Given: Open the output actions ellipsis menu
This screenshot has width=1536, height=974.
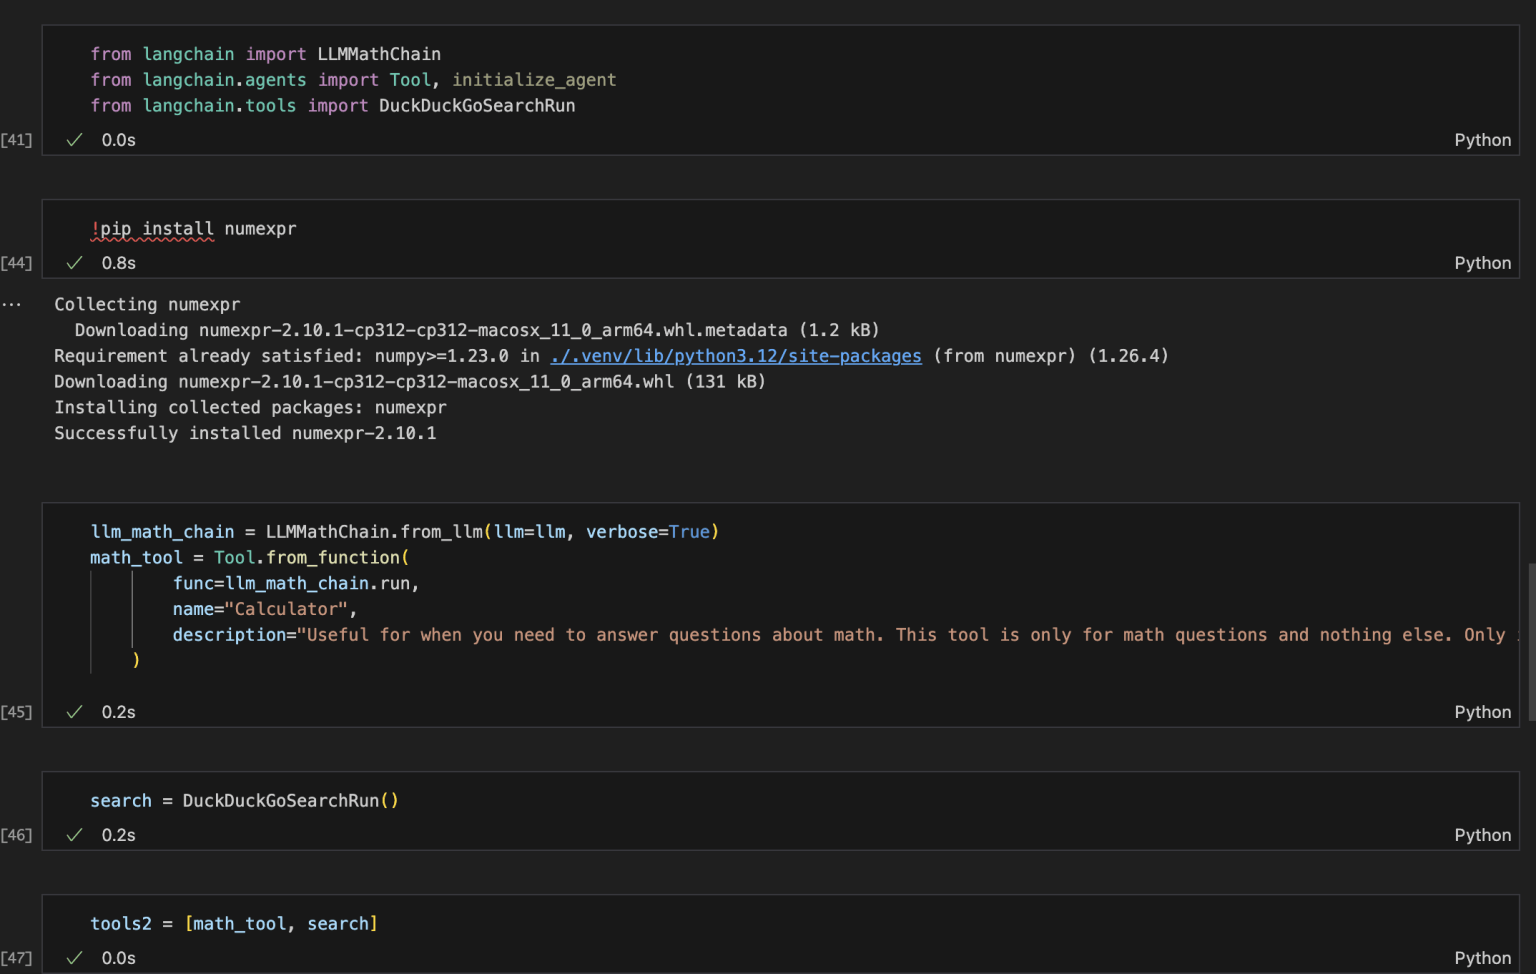Looking at the screenshot, I should pyautogui.click(x=12, y=304).
